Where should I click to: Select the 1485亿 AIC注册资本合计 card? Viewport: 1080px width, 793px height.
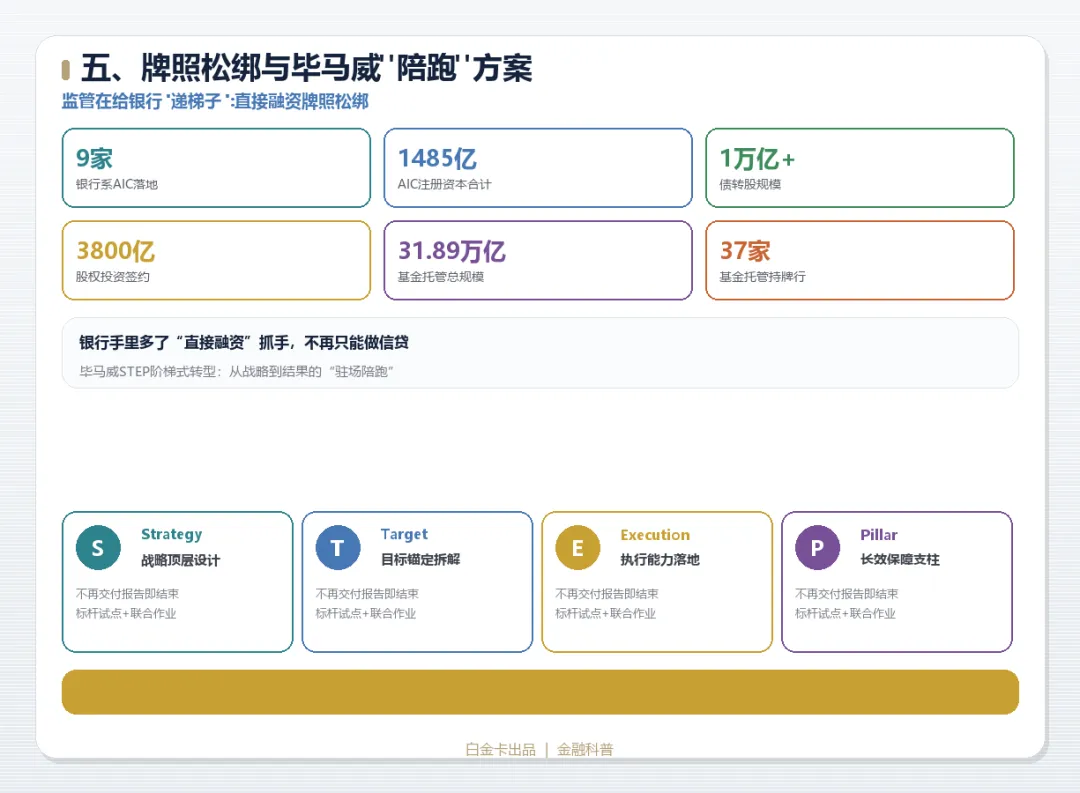(x=538, y=167)
